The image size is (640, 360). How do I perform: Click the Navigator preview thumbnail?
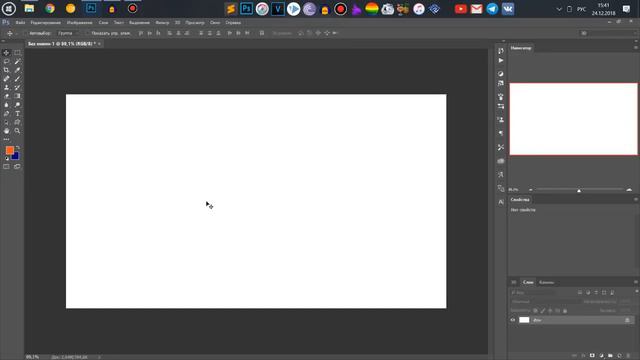(573, 119)
